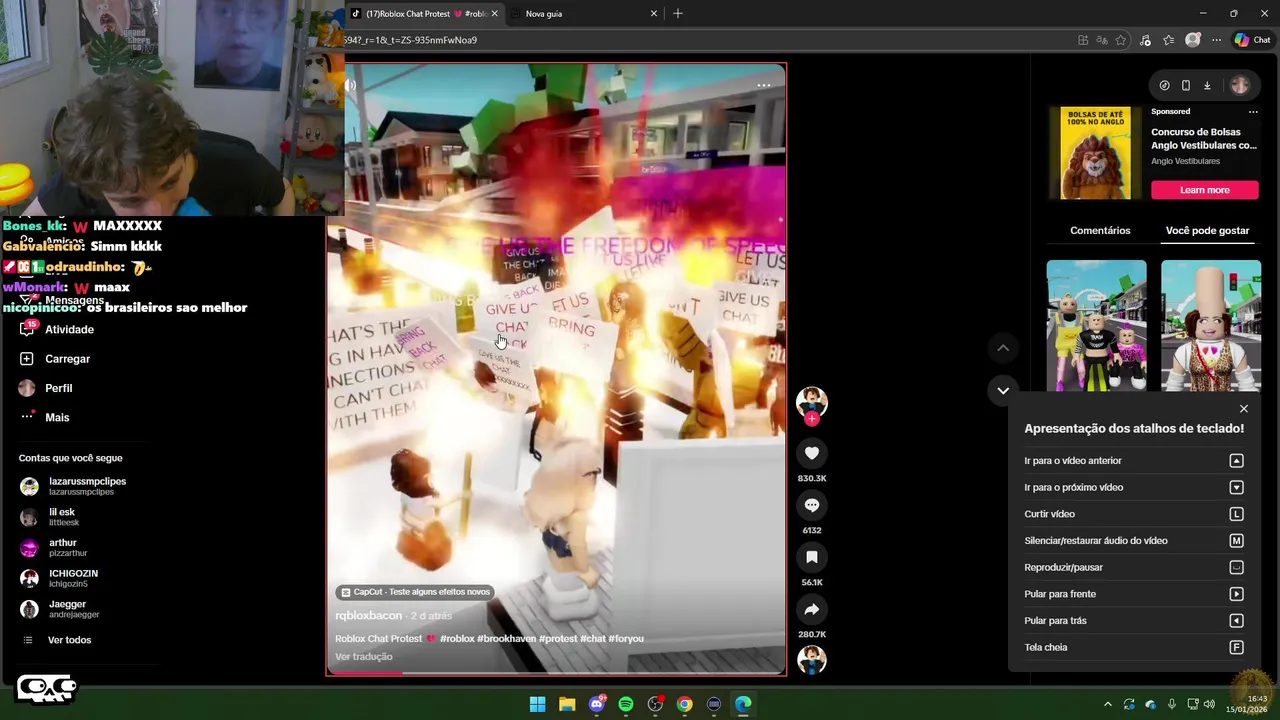The width and height of the screenshot is (1280, 720).
Task: Open followed account ICHIGOZIN
Action: [x=59, y=578]
